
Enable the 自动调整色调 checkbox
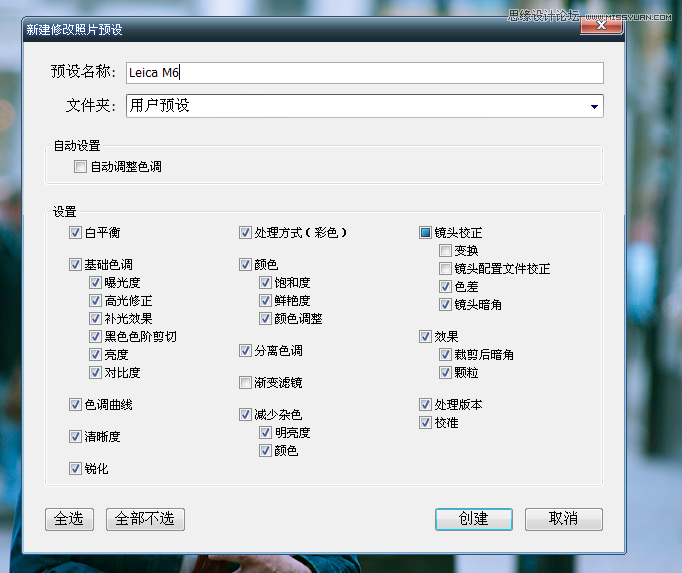pyautogui.click(x=80, y=167)
